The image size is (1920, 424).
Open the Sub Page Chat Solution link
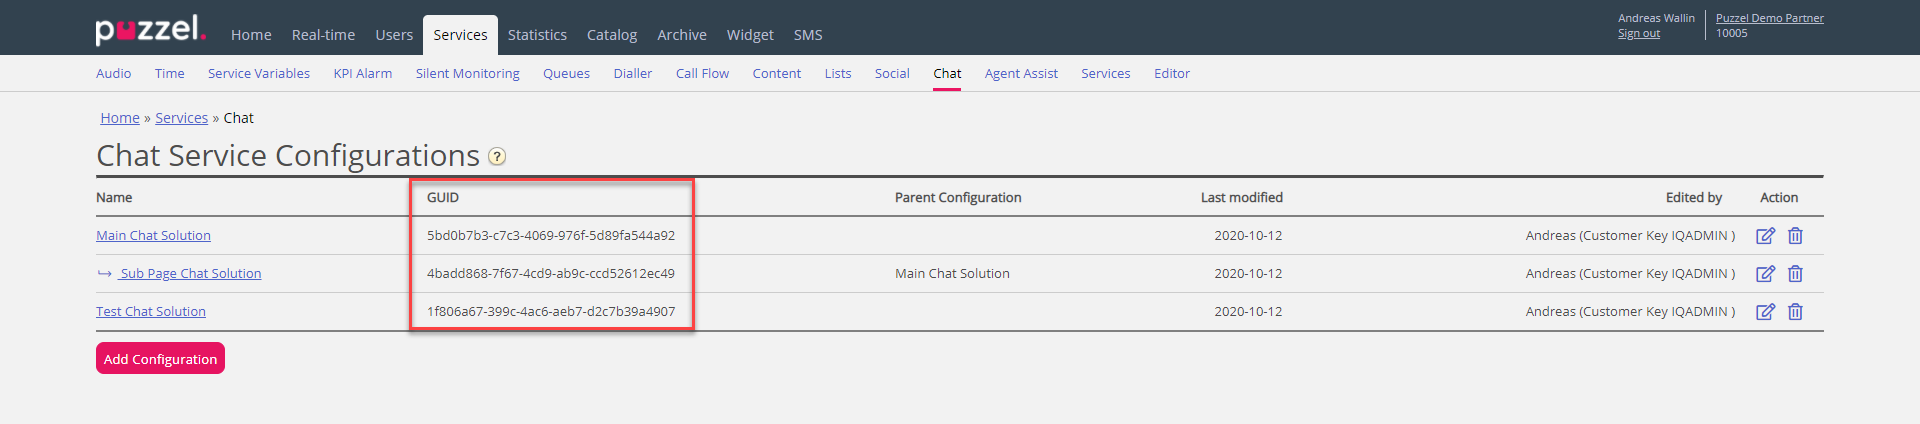click(x=190, y=274)
